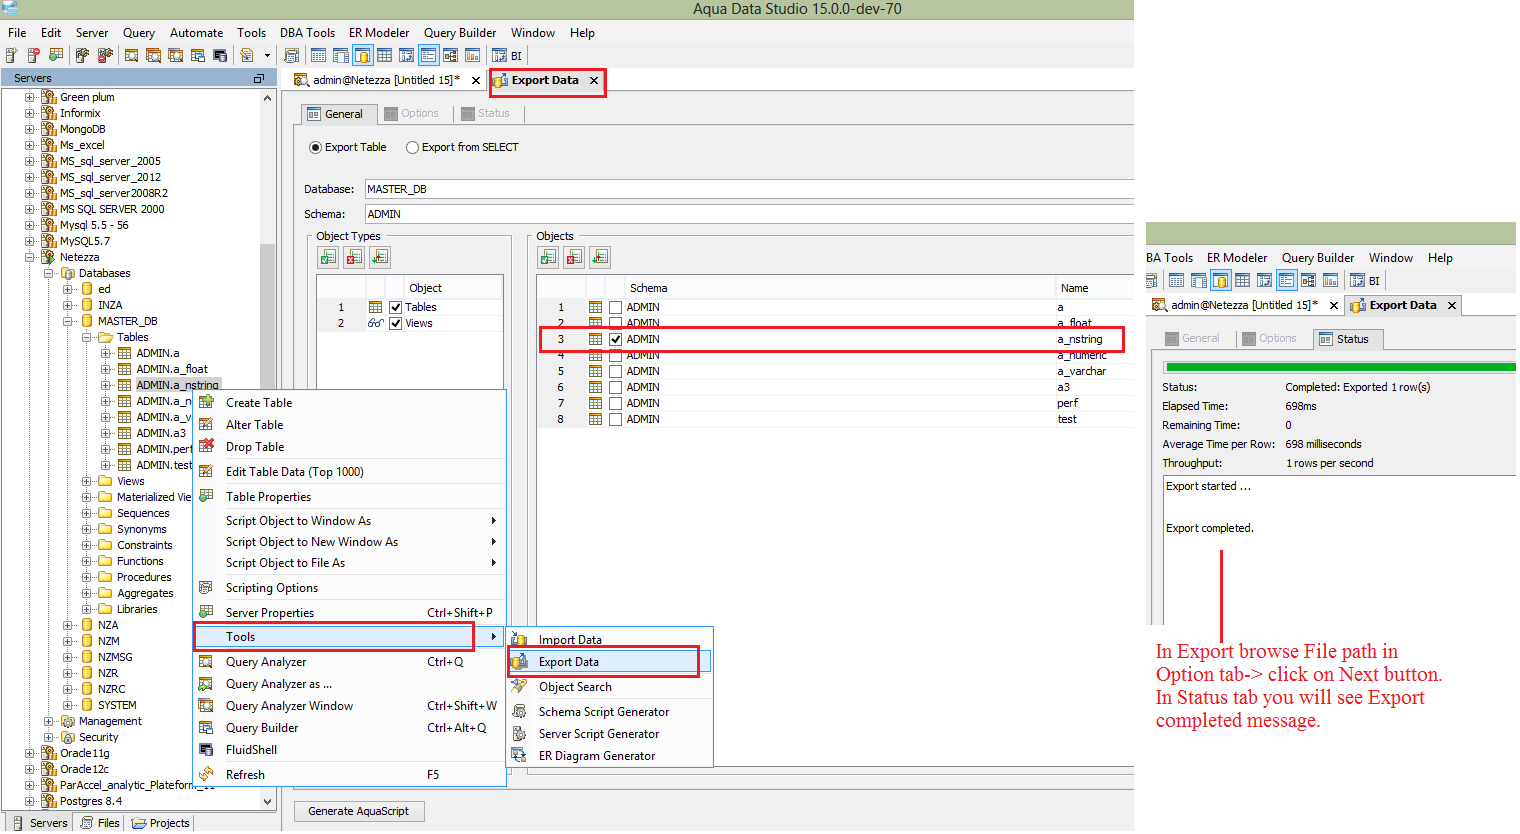Screen dimensions: 1520x834
Task: Expand the Oracle11g server node
Action: coord(29,753)
